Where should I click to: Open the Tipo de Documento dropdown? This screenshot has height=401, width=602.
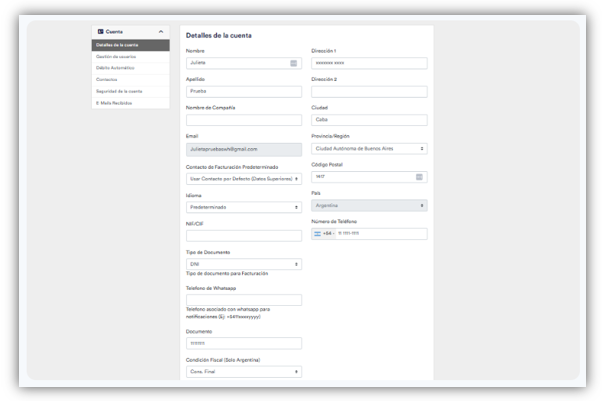pyautogui.click(x=244, y=264)
